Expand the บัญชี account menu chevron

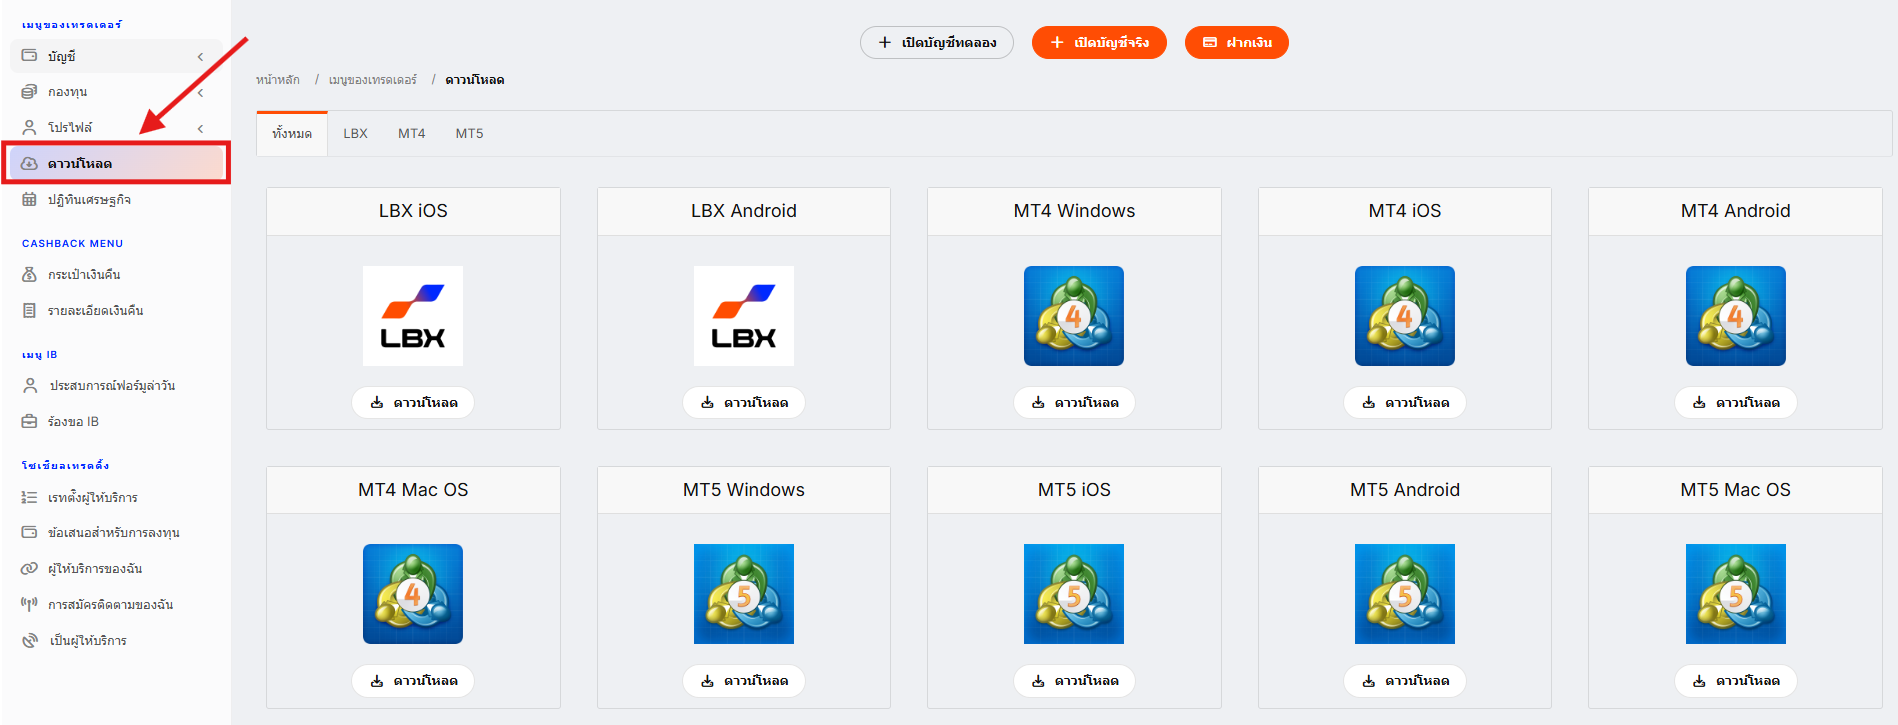pyautogui.click(x=200, y=57)
